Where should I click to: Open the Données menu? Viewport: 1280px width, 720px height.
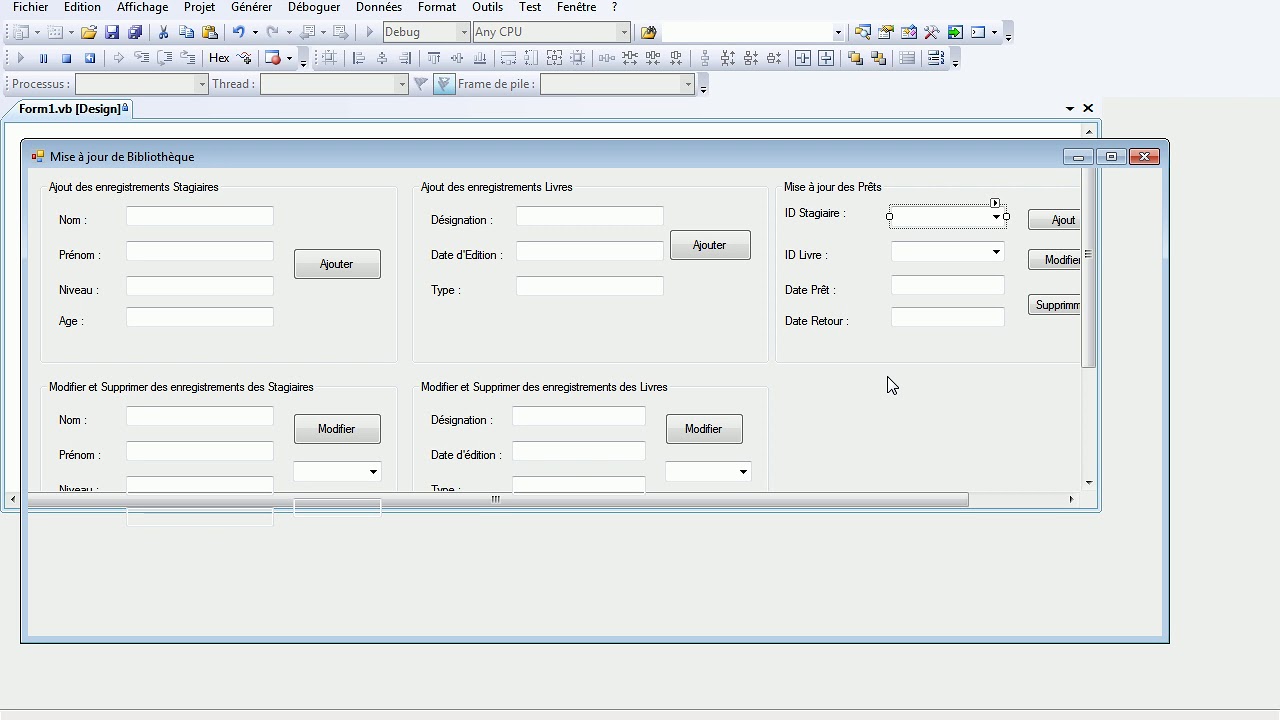[379, 7]
